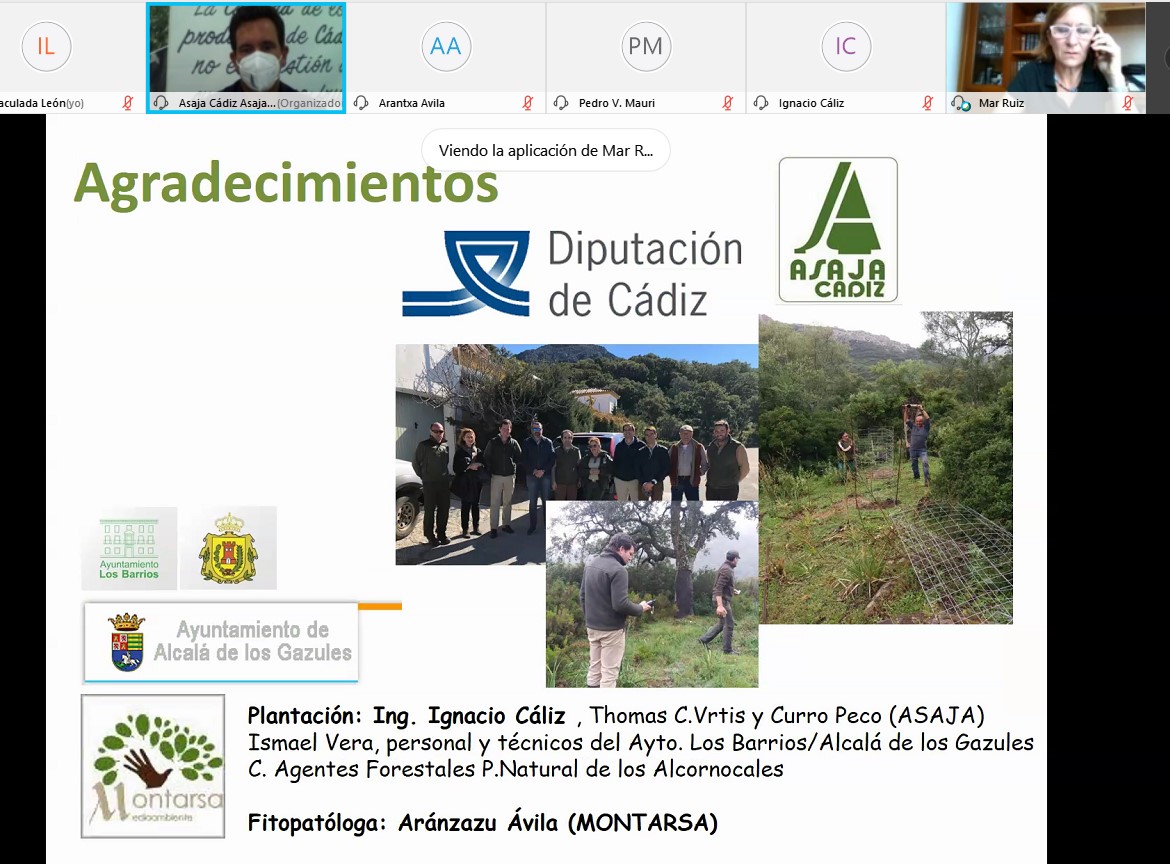The height and width of the screenshot is (864, 1170).
Task: Click name 'Ignacio Cáliz' participant label
Action: coord(811,103)
